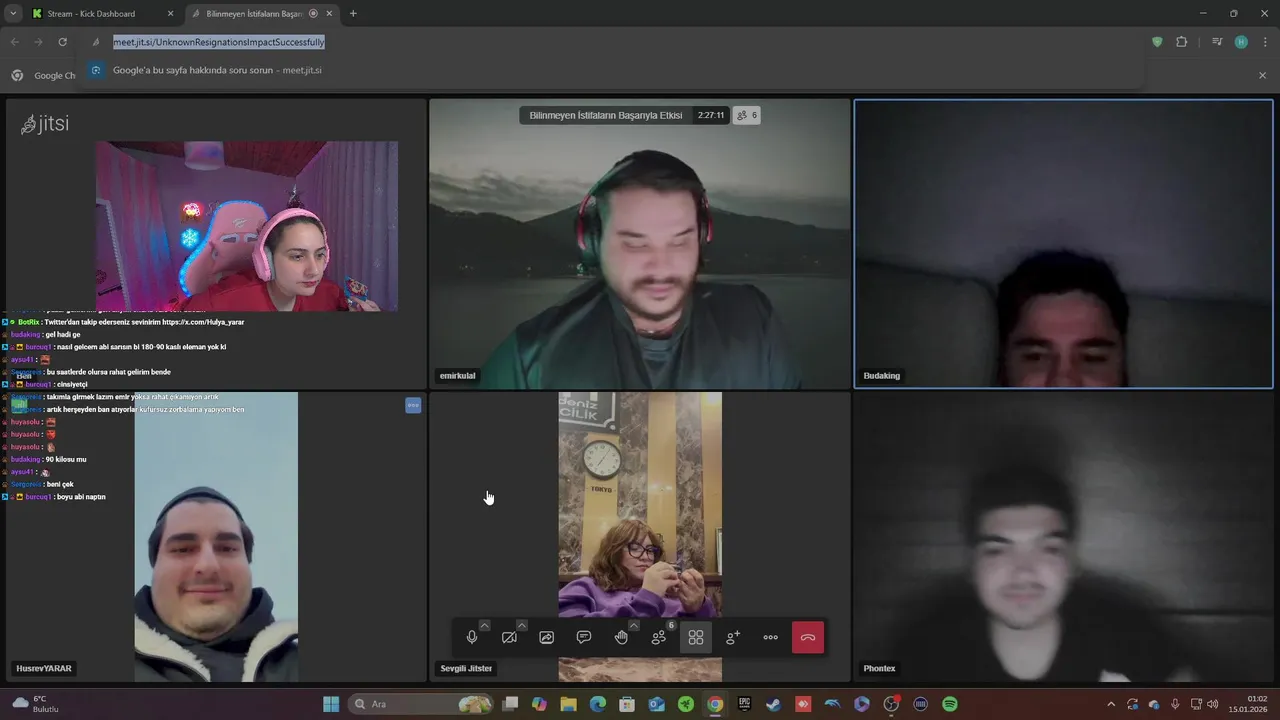Go forward with the browser arrow

[38, 42]
